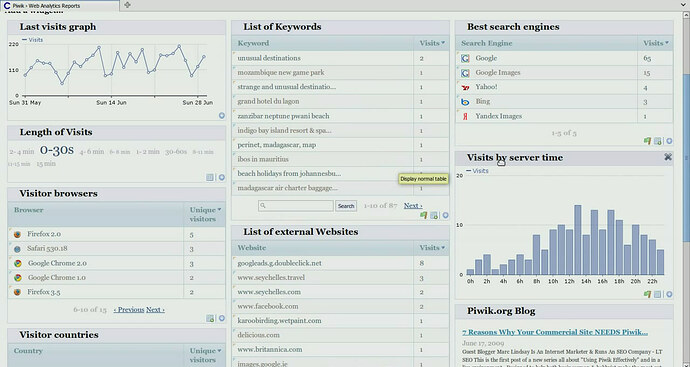The width and height of the screenshot is (690, 367).
Task: Sort search engines by Visits column
Action: click(x=656, y=43)
